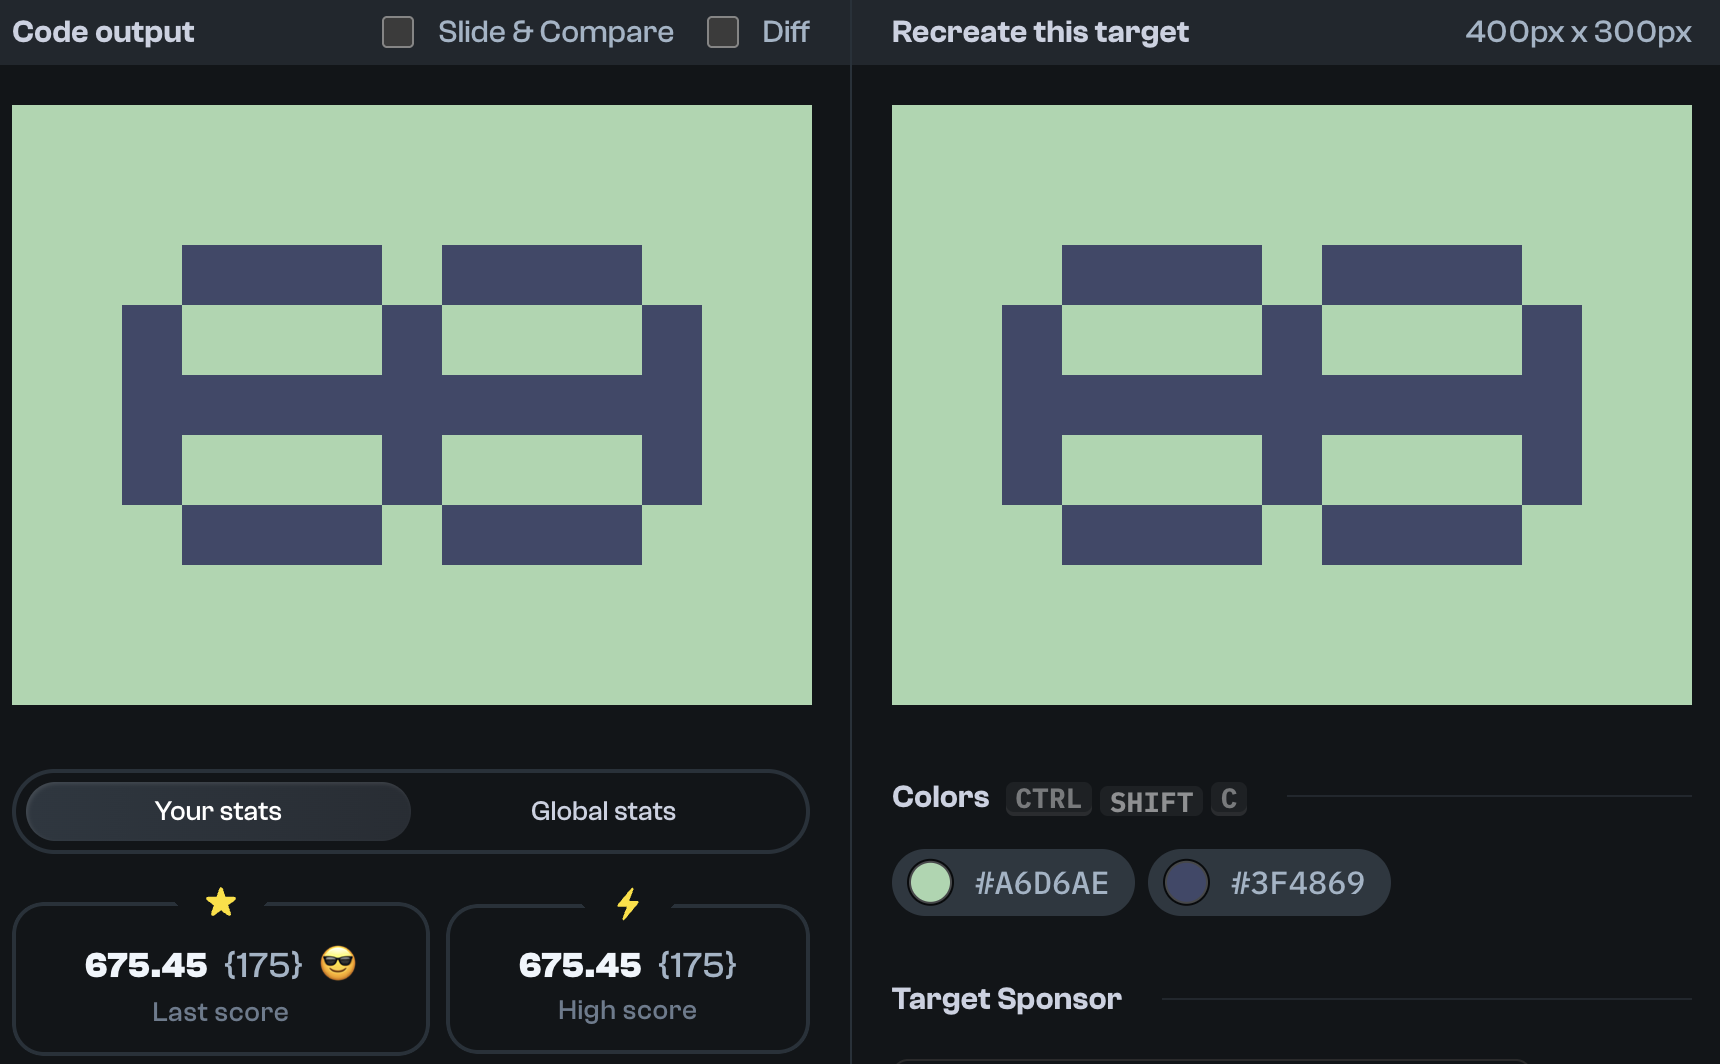The width and height of the screenshot is (1720, 1064).
Task: Click the C shortcut key badge
Action: coord(1229,798)
